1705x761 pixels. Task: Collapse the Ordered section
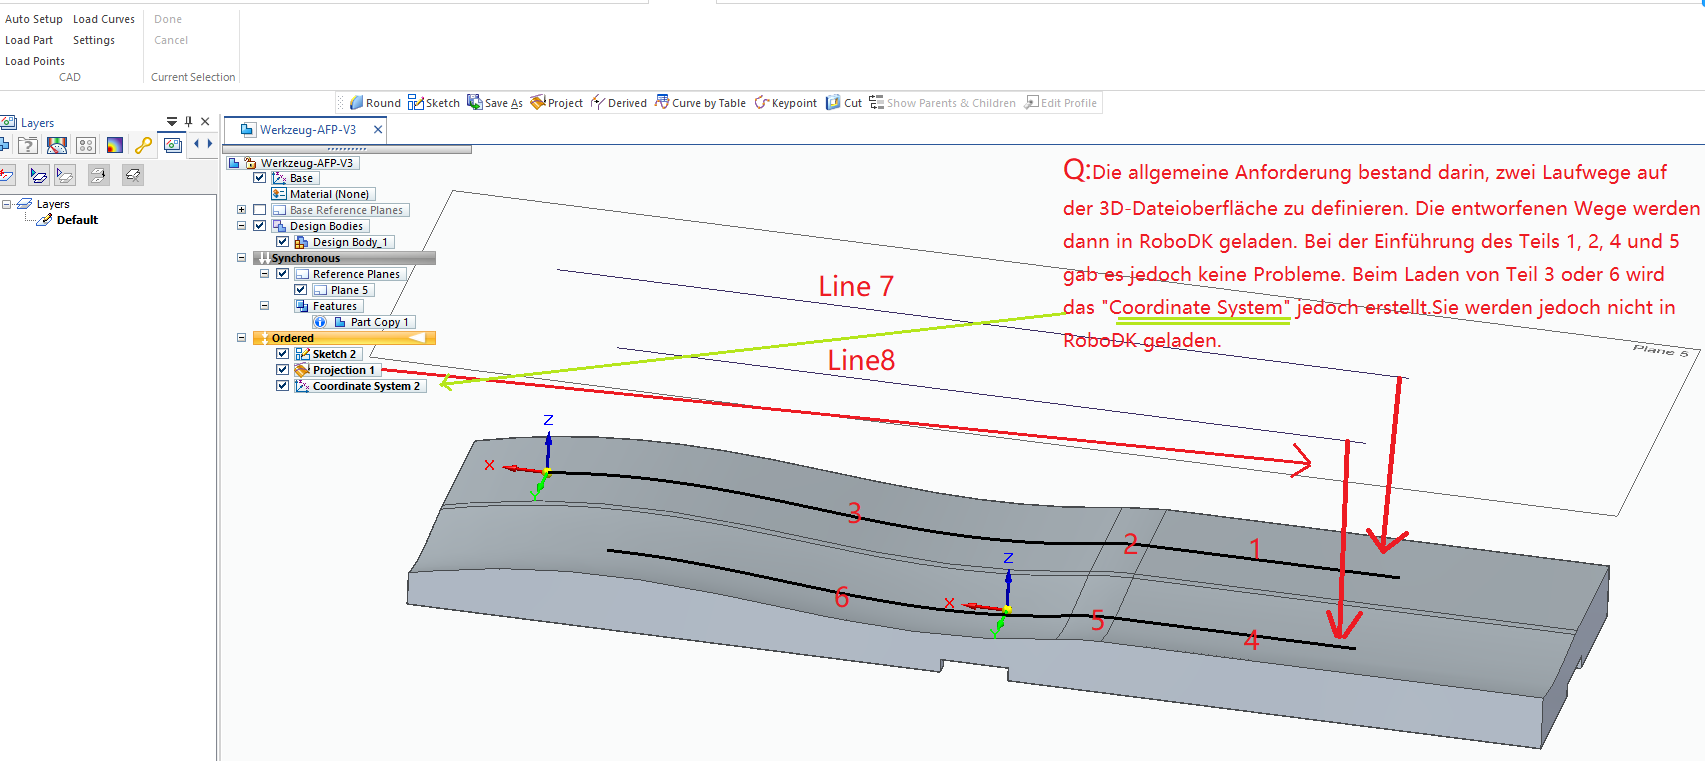[241, 338]
